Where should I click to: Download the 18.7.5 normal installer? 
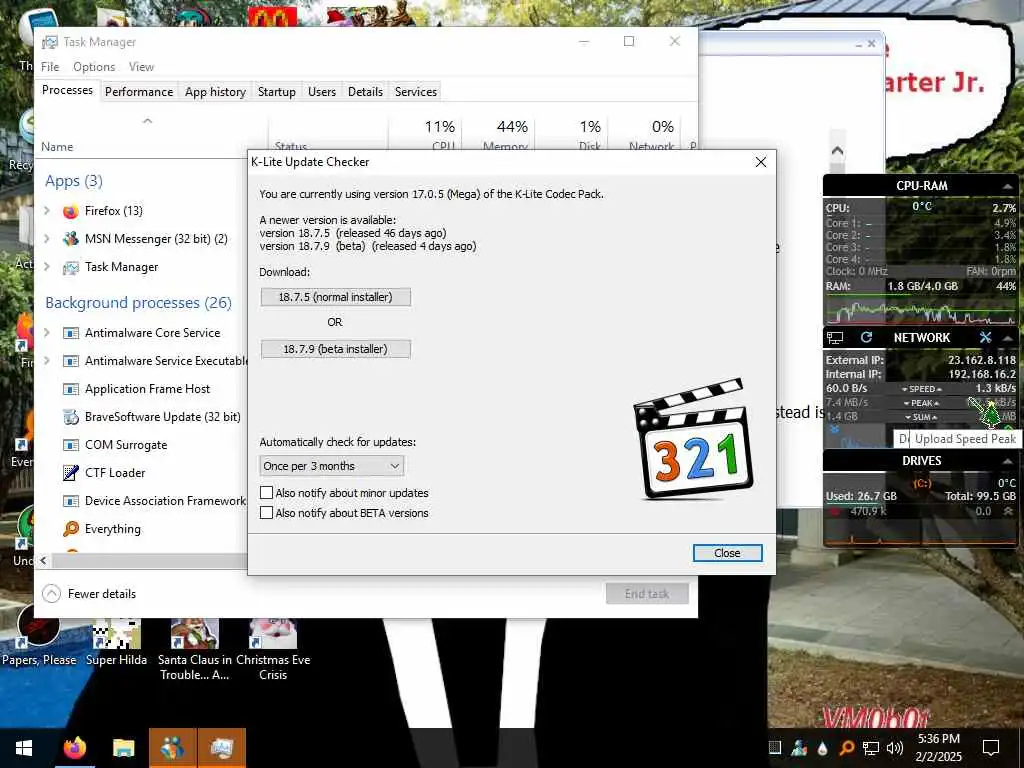[x=336, y=297]
